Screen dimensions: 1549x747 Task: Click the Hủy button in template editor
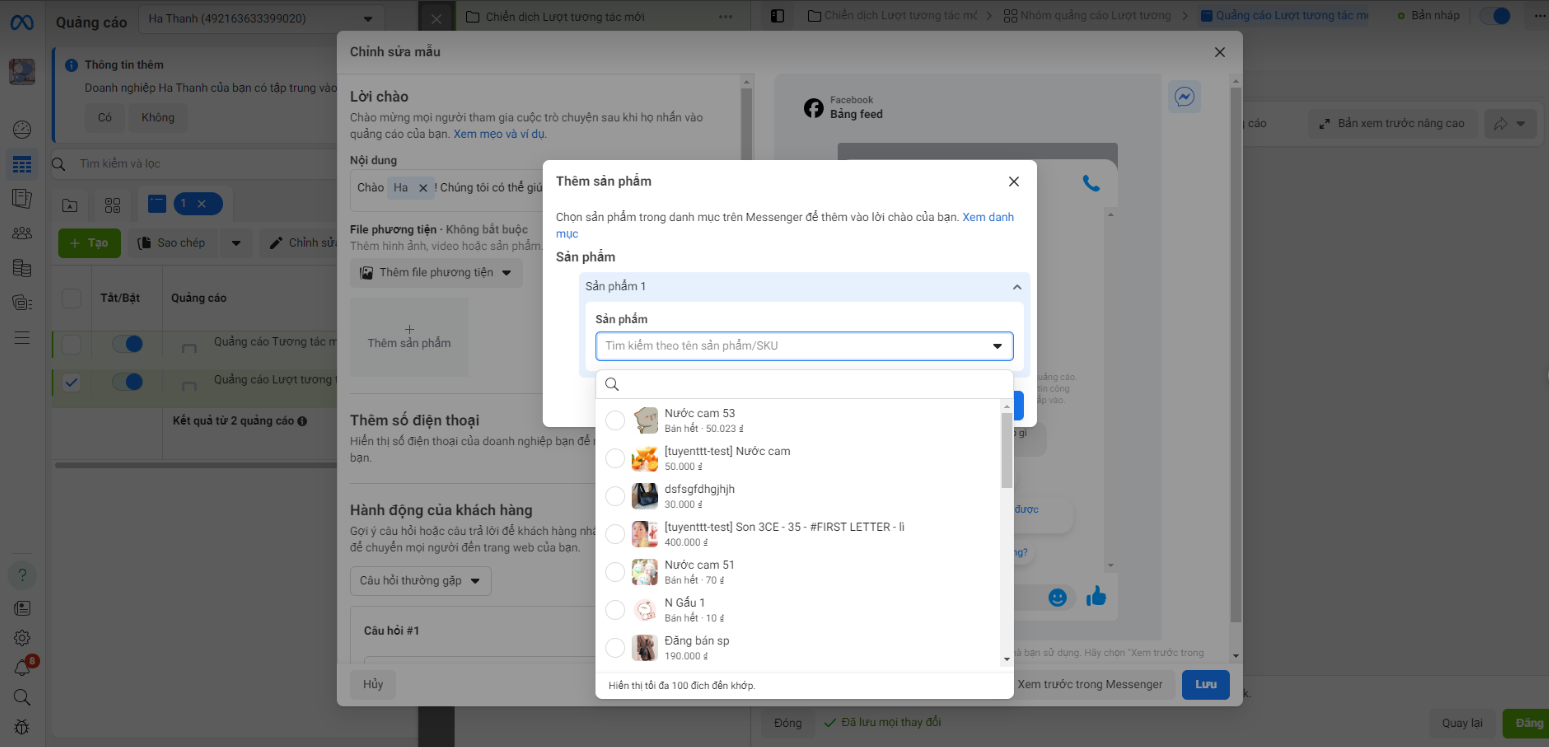(x=373, y=685)
